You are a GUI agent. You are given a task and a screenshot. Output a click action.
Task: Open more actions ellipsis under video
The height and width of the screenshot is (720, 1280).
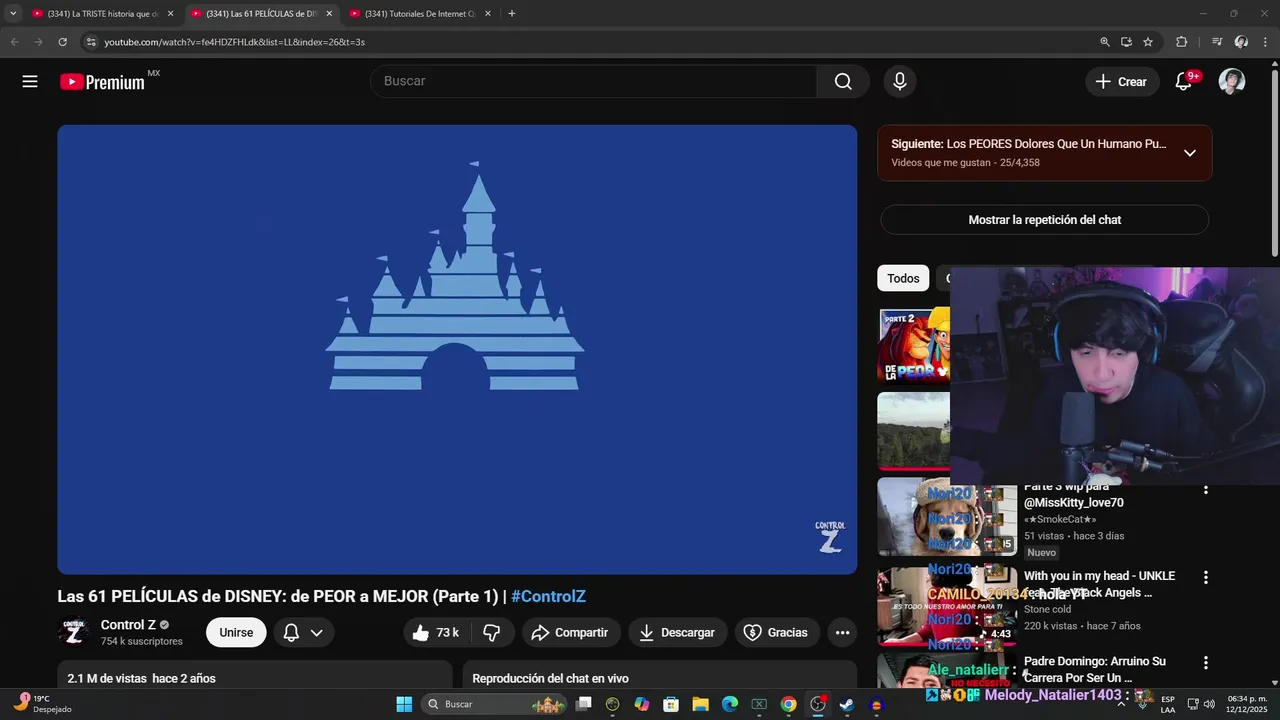click(842, 632)
